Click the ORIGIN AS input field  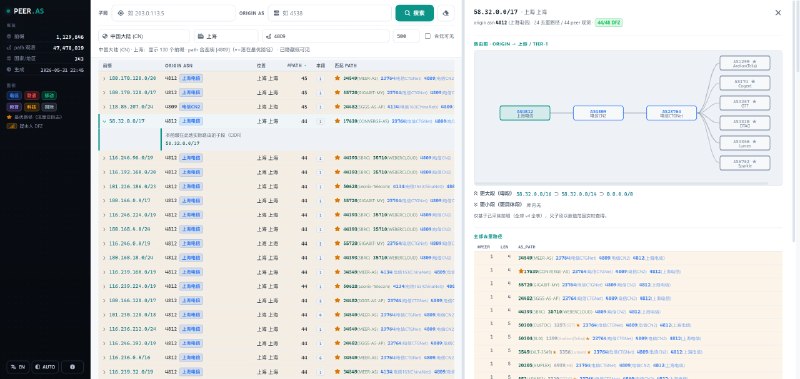point(330,13)
